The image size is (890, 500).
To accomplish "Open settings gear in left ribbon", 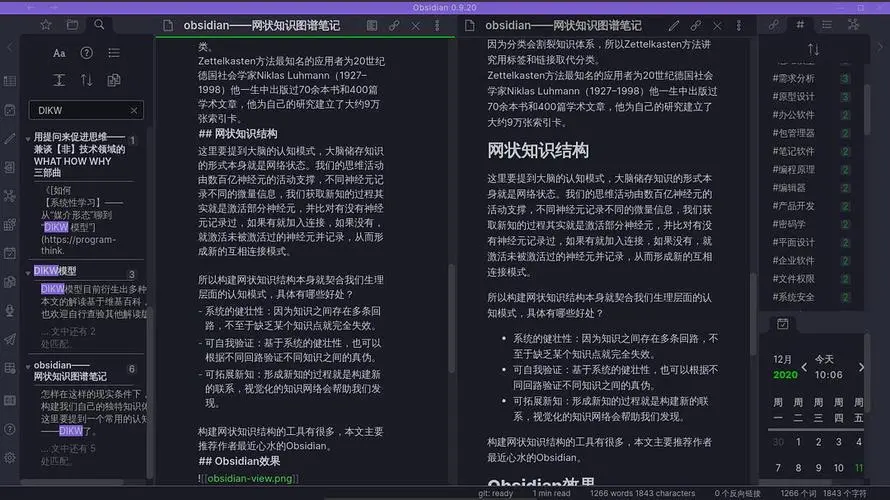I will [x=10, y=457].
